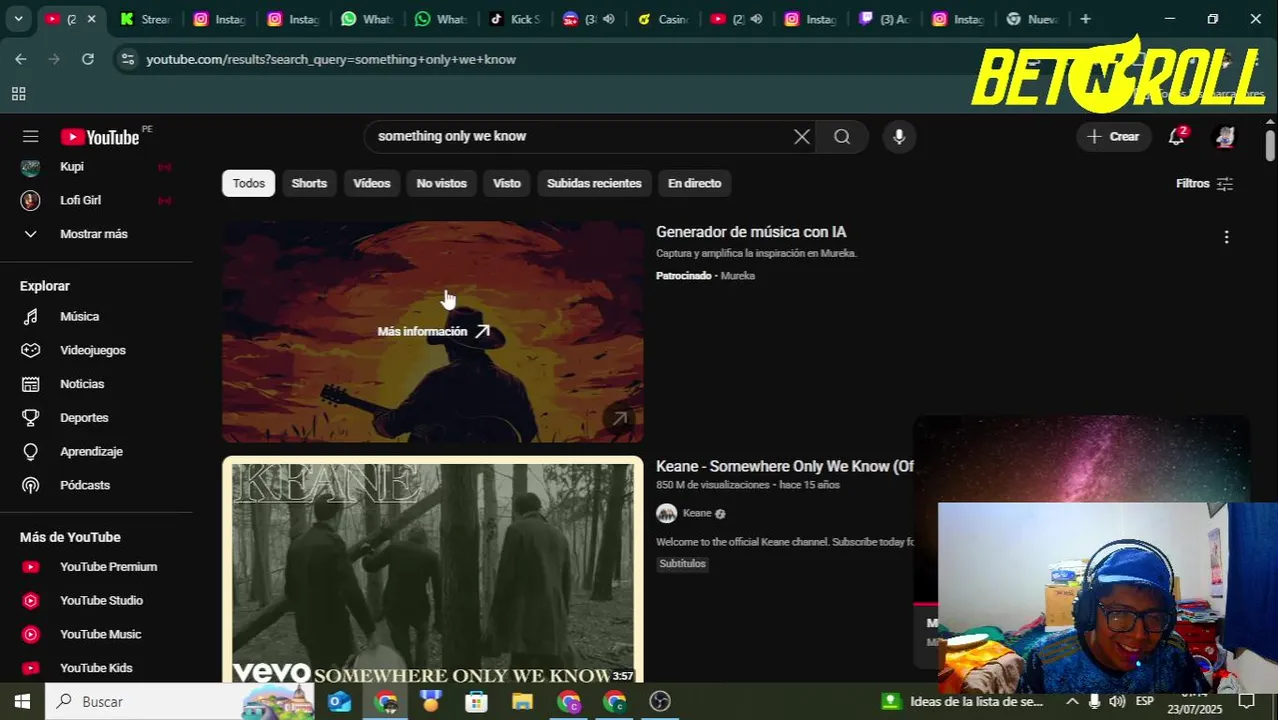1278x720 pixels.
Task: Open the account avatar menu
Action: point(1225,137)
